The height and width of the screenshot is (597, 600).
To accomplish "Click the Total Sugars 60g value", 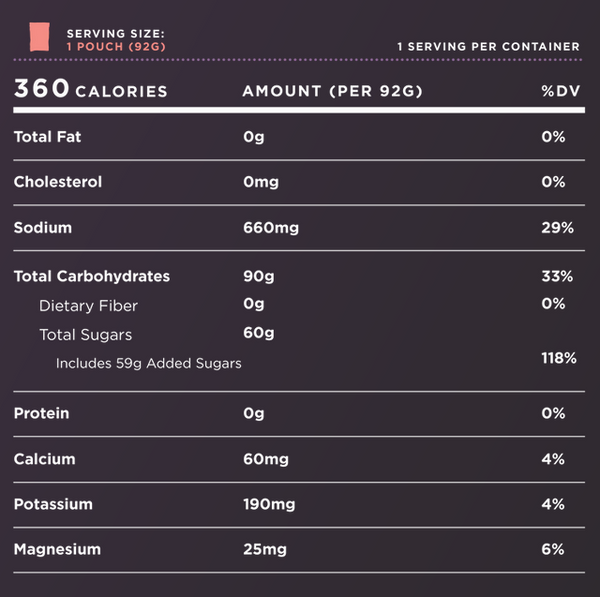I will point(259,333).
